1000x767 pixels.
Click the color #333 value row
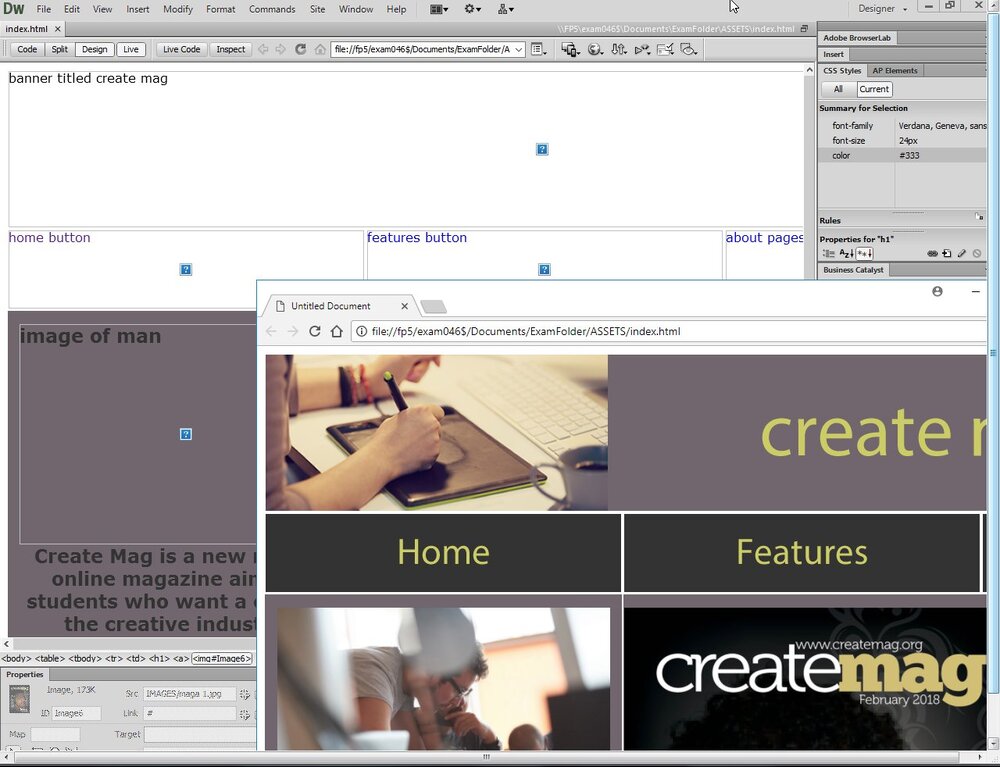click(x=902, y=156)
